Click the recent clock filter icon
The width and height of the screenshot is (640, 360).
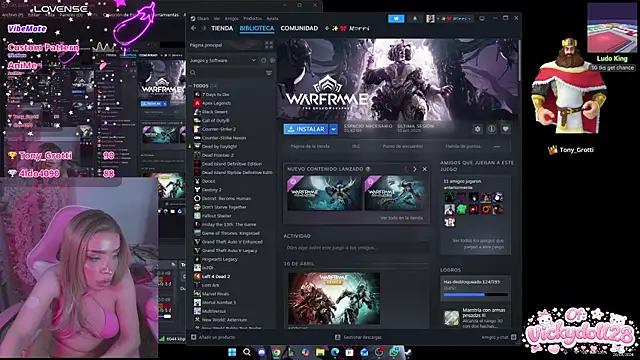point(263,60)
